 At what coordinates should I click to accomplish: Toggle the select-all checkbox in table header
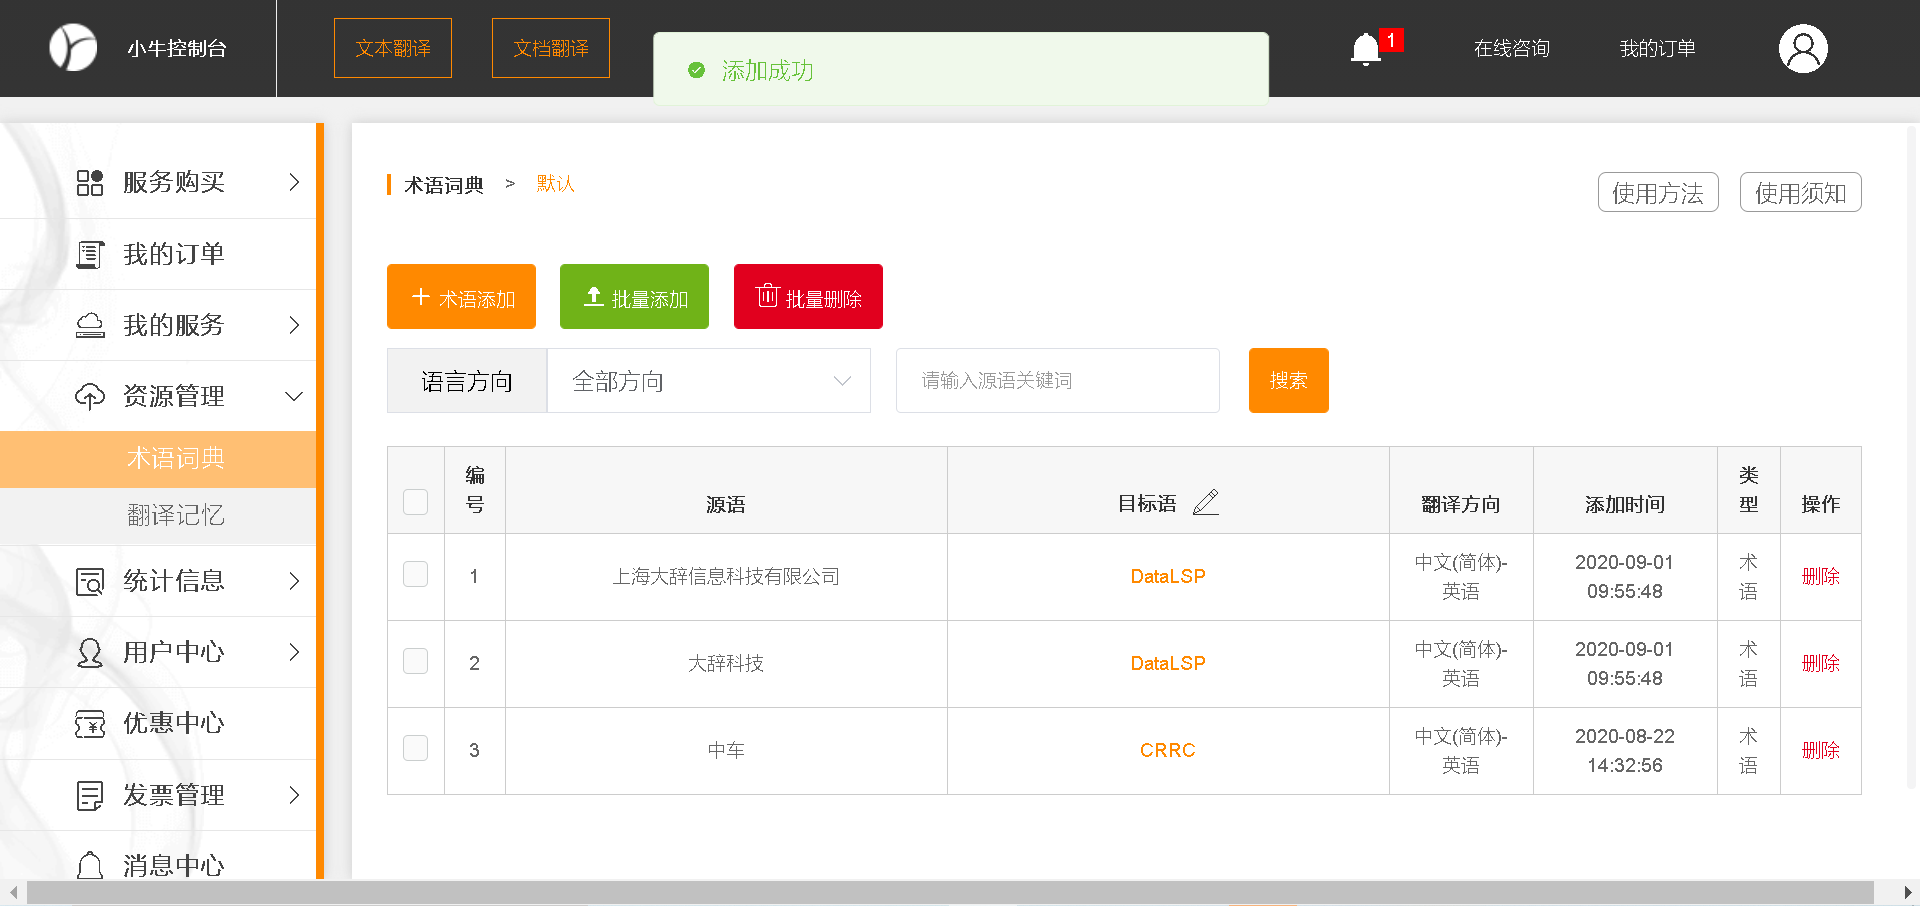click(416, 501)
